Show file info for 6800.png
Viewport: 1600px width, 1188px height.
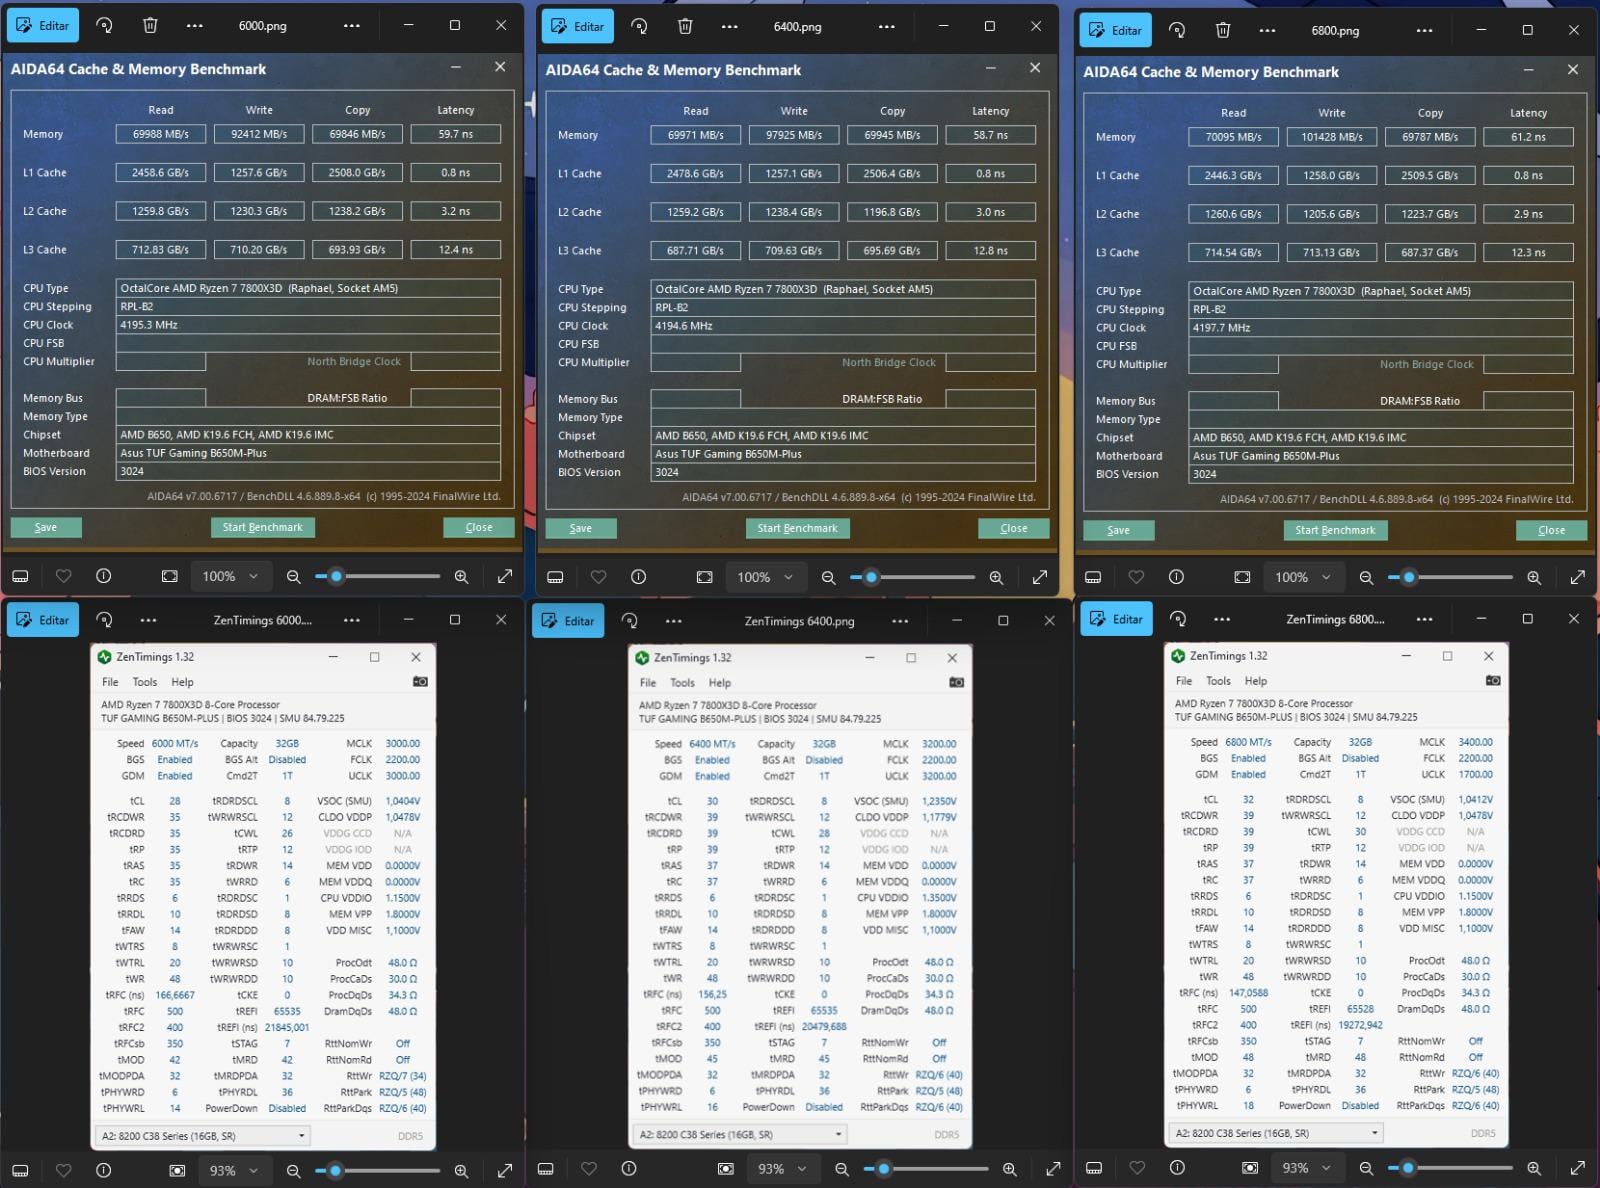coord(1177,577)
